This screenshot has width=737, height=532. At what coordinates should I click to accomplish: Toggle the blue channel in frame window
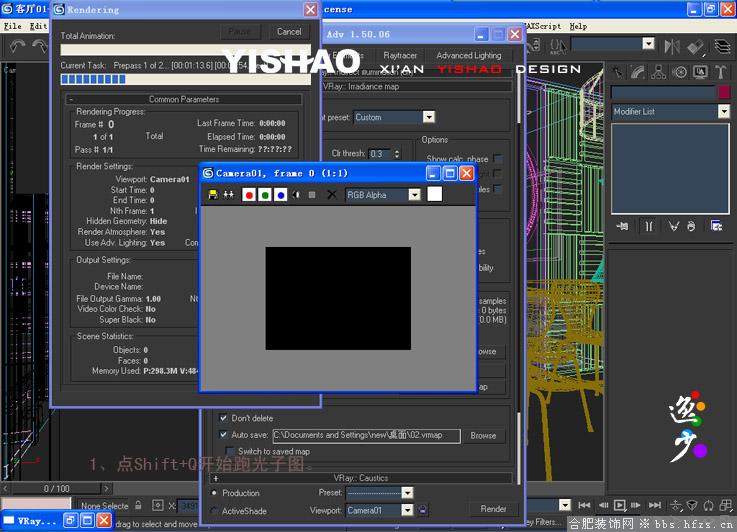tap(281, 195)
